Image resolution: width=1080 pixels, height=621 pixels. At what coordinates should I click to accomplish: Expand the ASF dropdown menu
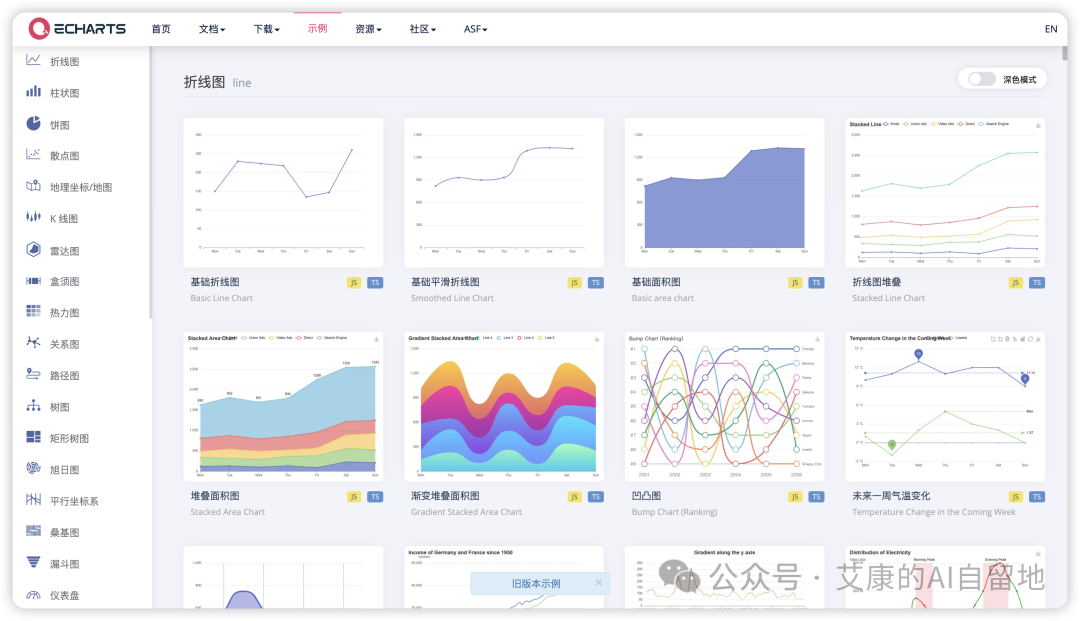[475, 29]
